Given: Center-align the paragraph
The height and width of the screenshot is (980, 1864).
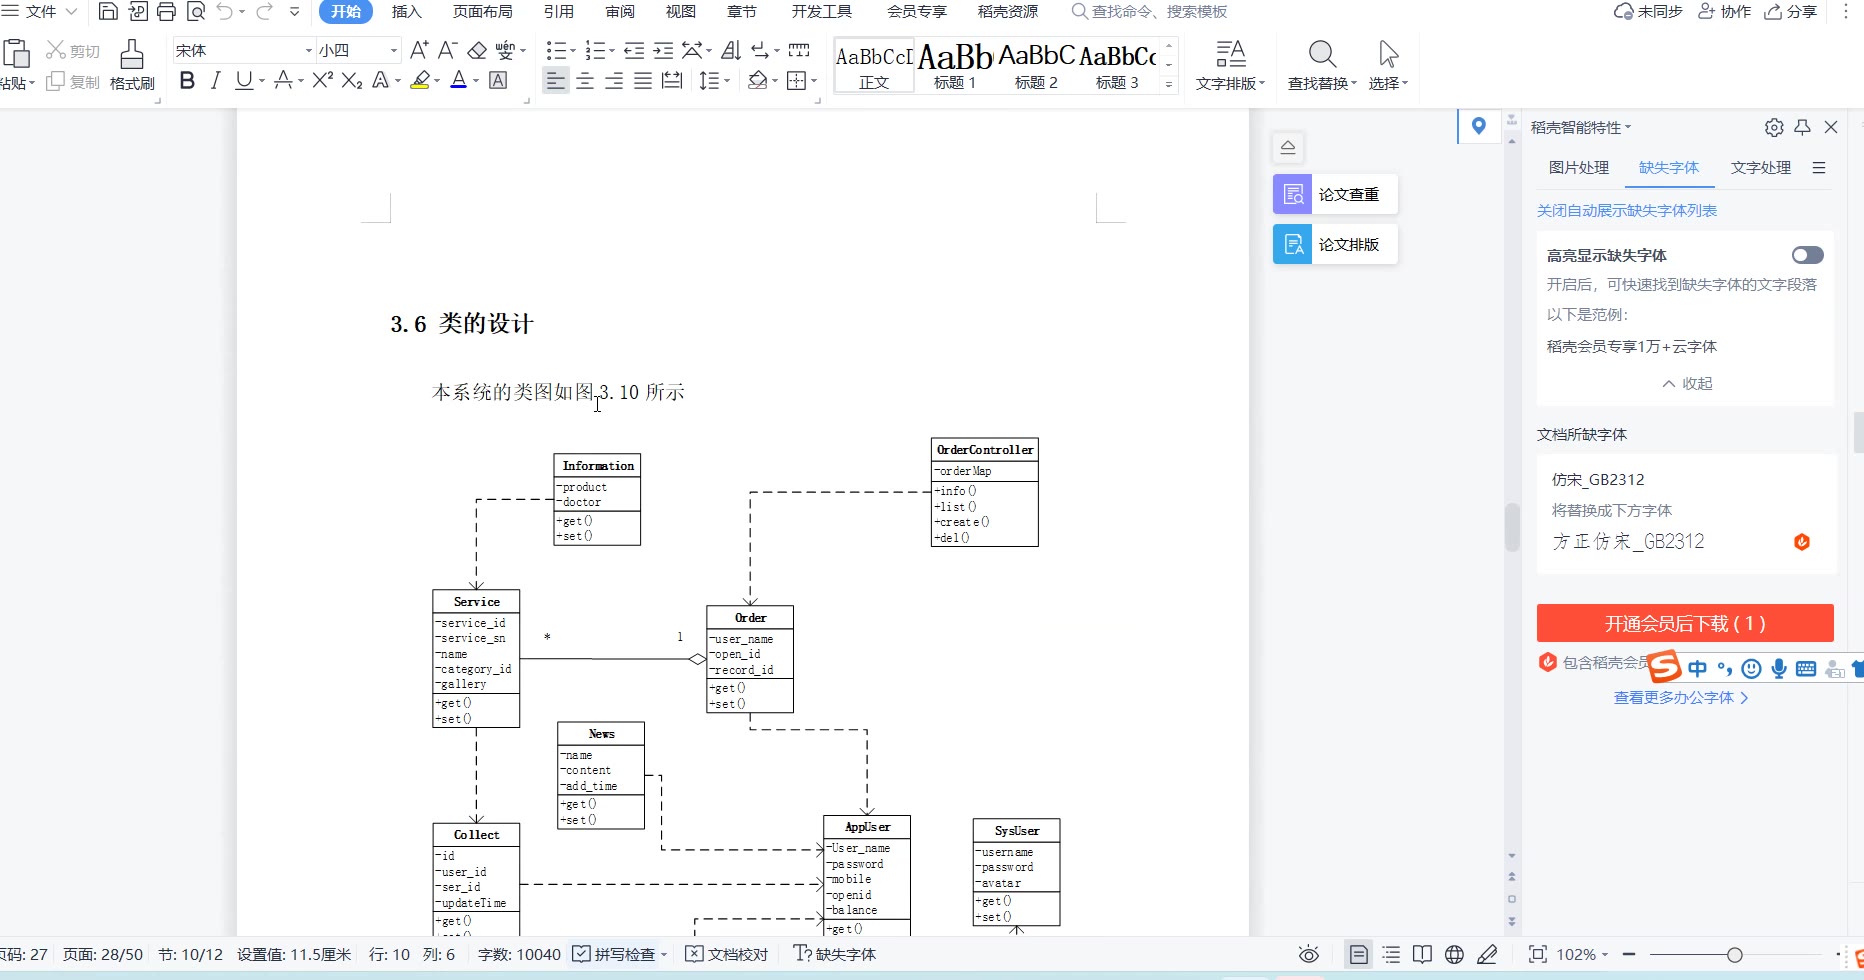Looking at the screenshot, I should 585,81.
